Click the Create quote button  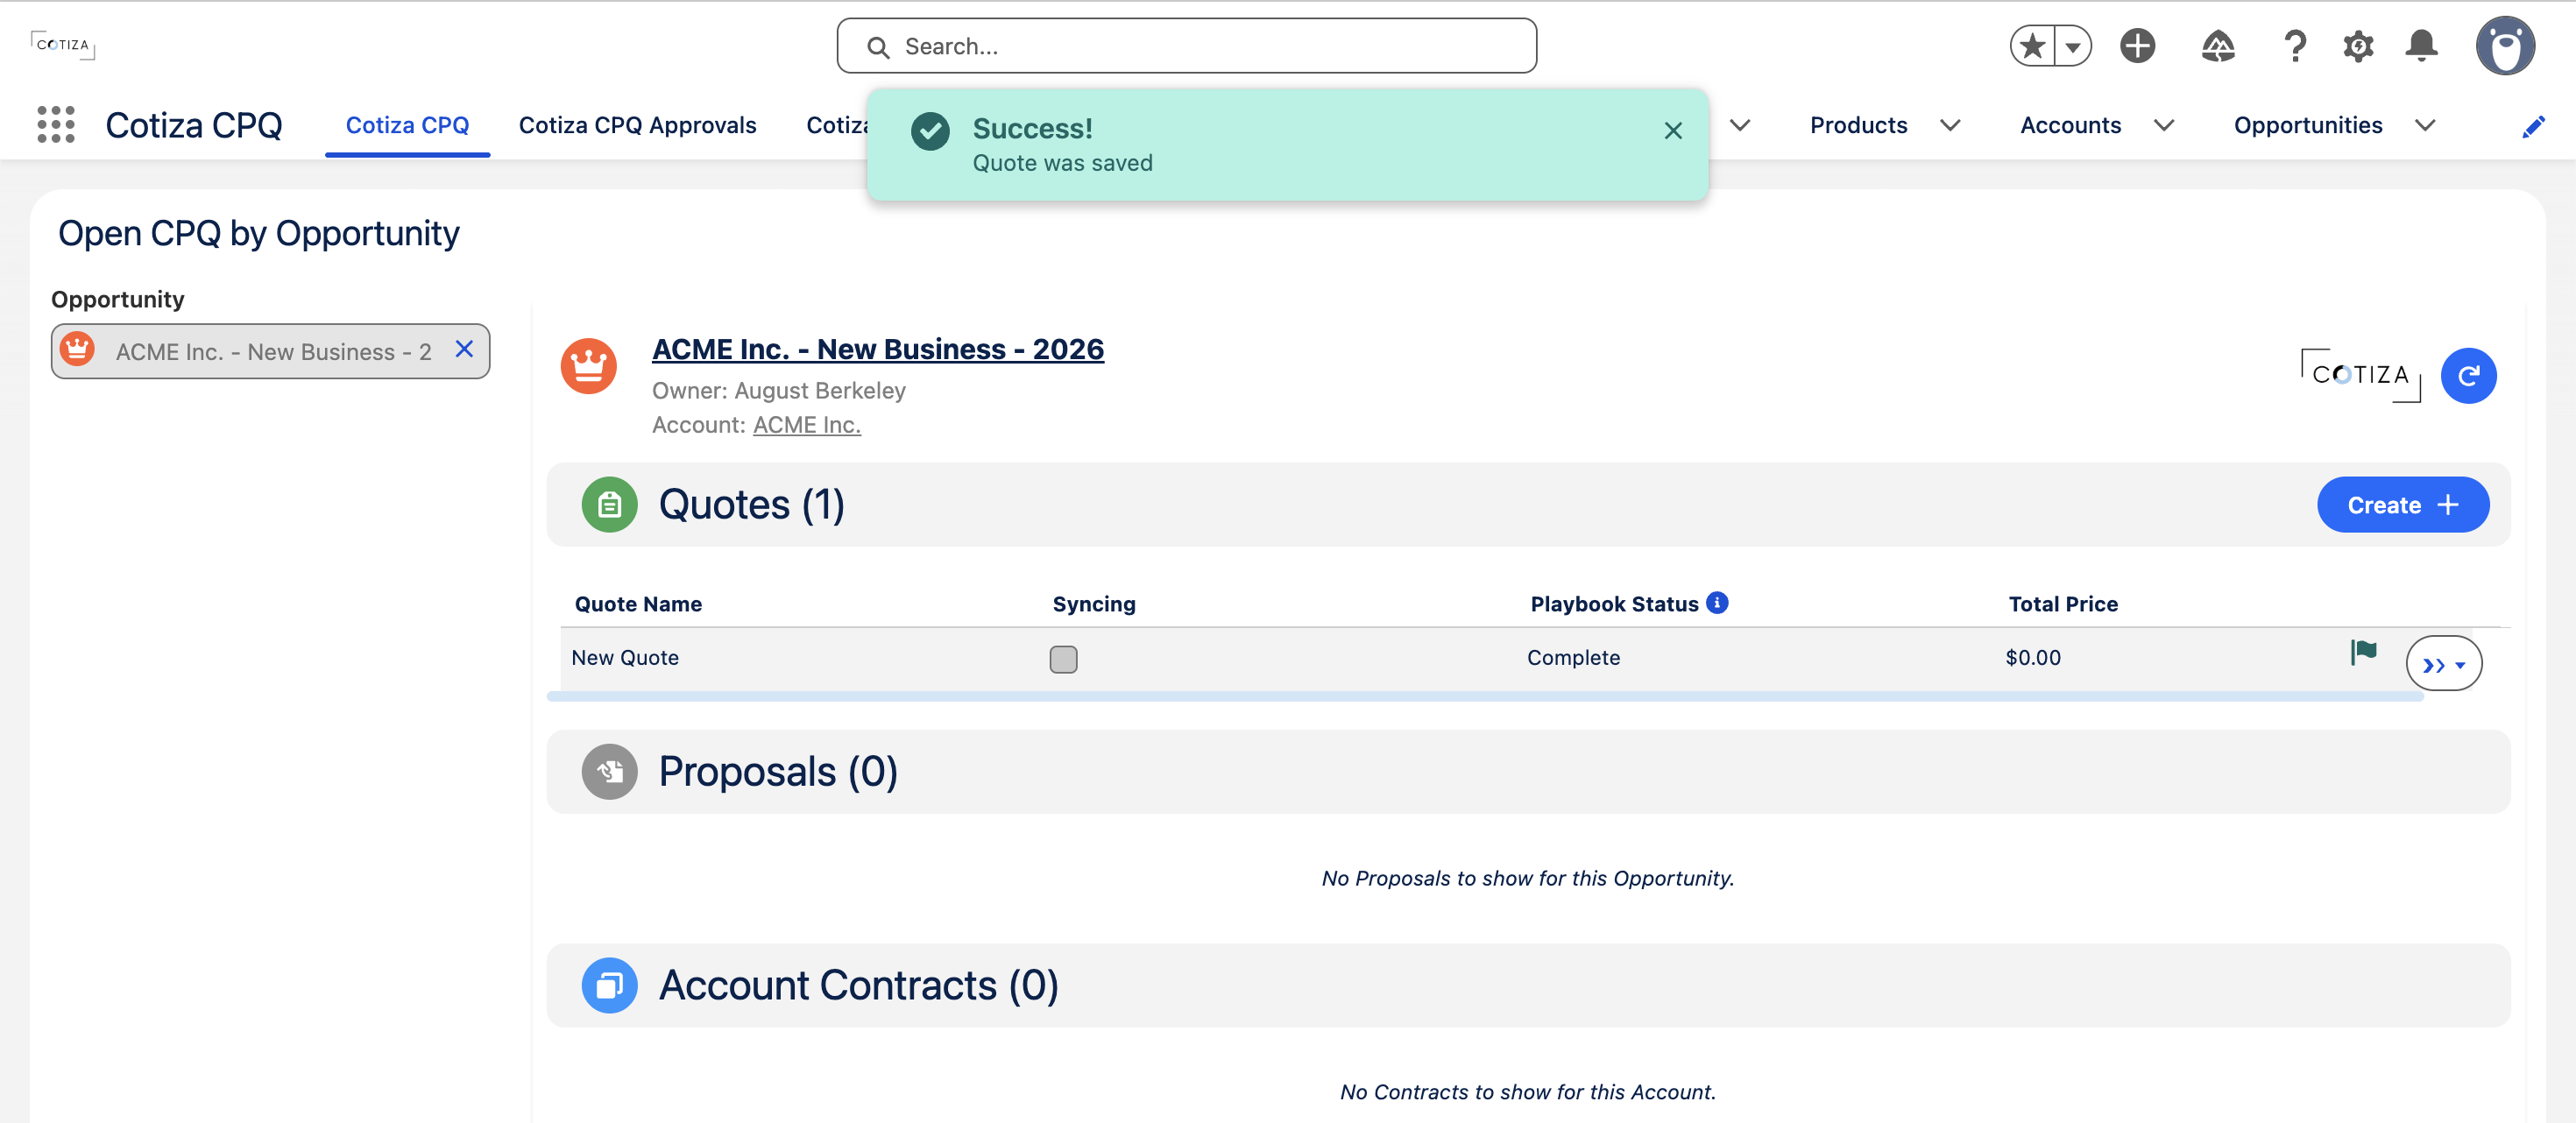(2402, 505)
